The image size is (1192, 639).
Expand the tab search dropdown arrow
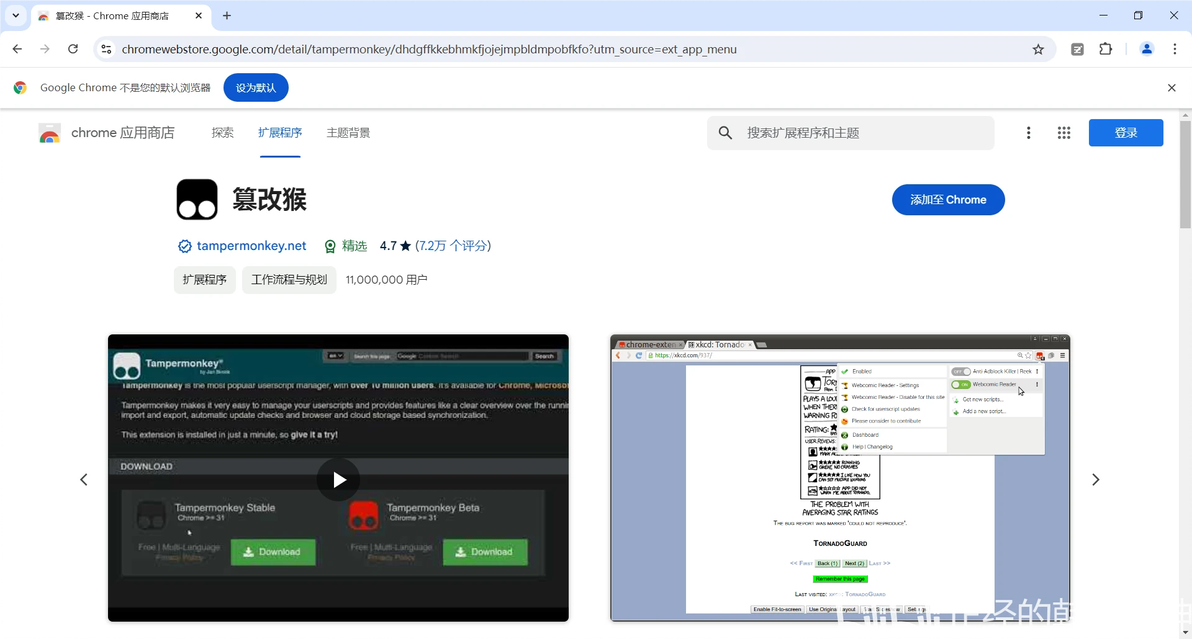15,15
